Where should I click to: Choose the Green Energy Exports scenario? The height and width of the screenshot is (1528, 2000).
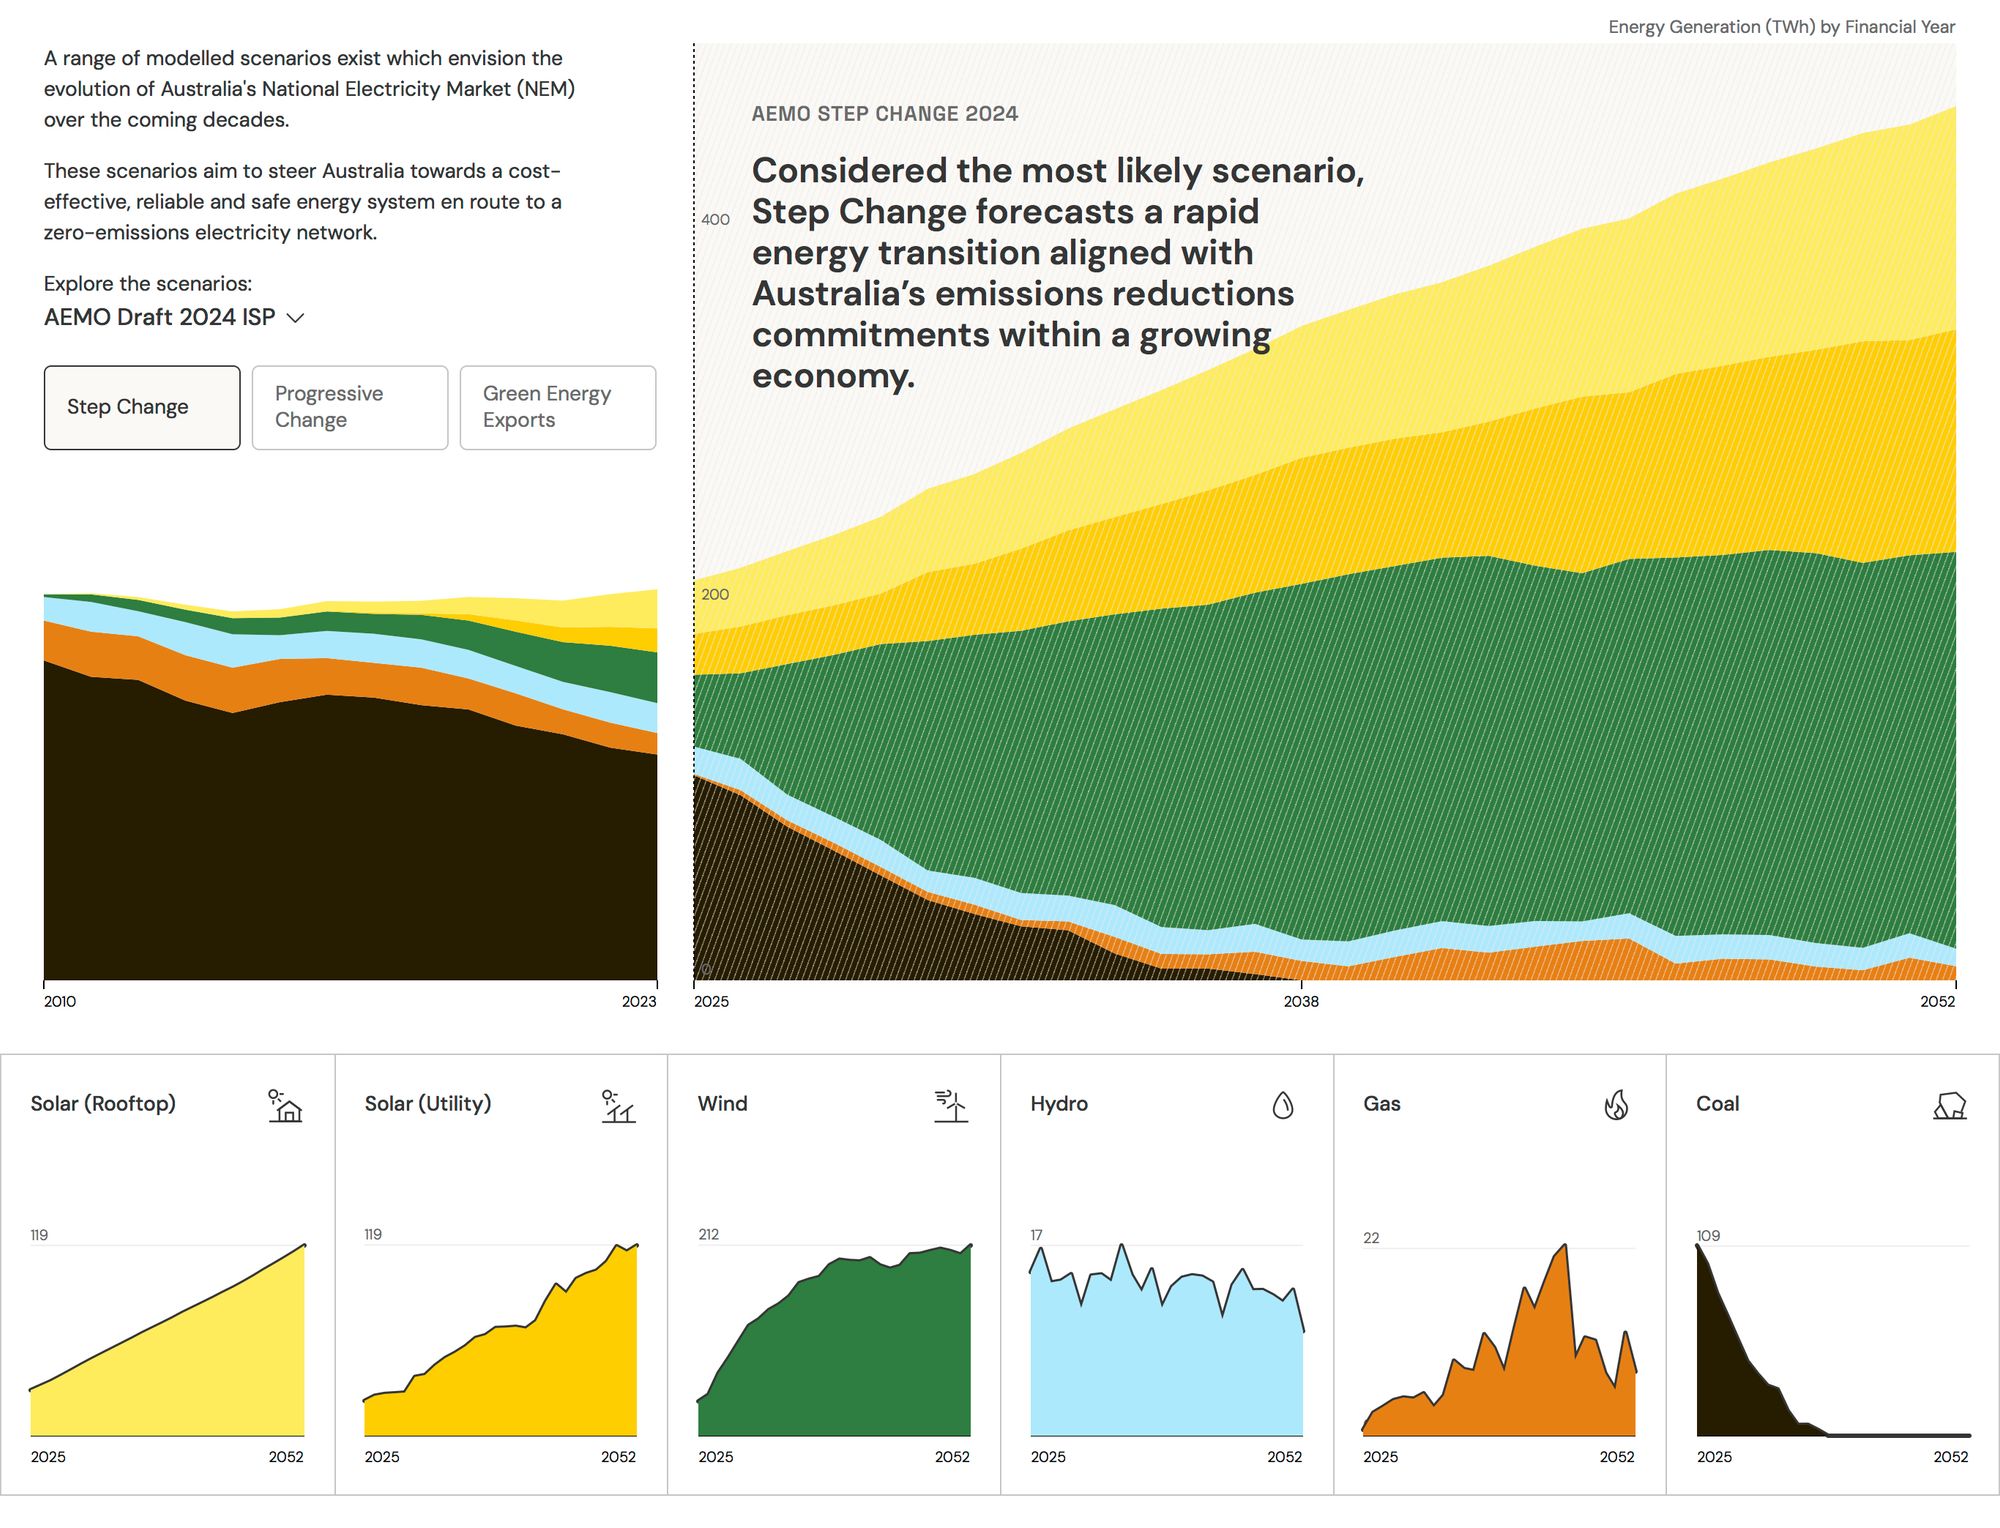click(558, 407)
